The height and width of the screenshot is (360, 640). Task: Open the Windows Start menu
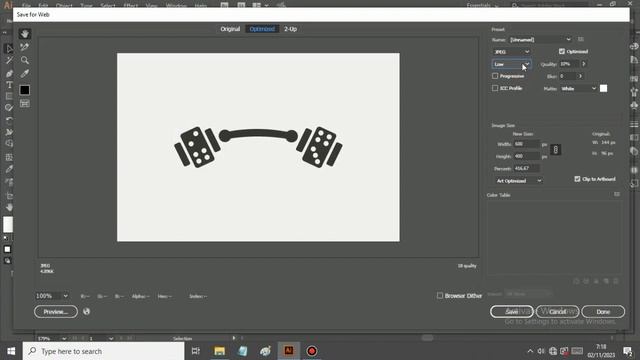pyautogui.click(x=11, y=351)
